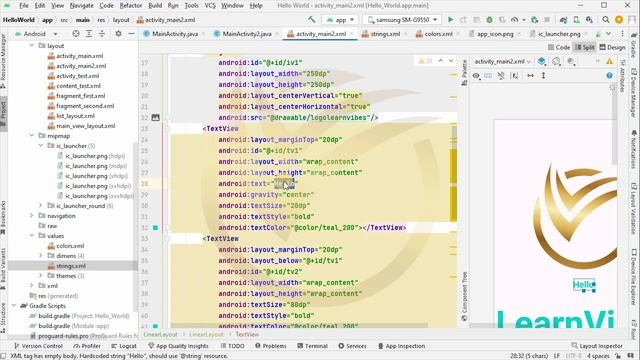Switch editor to Design view

coord(612,47)
